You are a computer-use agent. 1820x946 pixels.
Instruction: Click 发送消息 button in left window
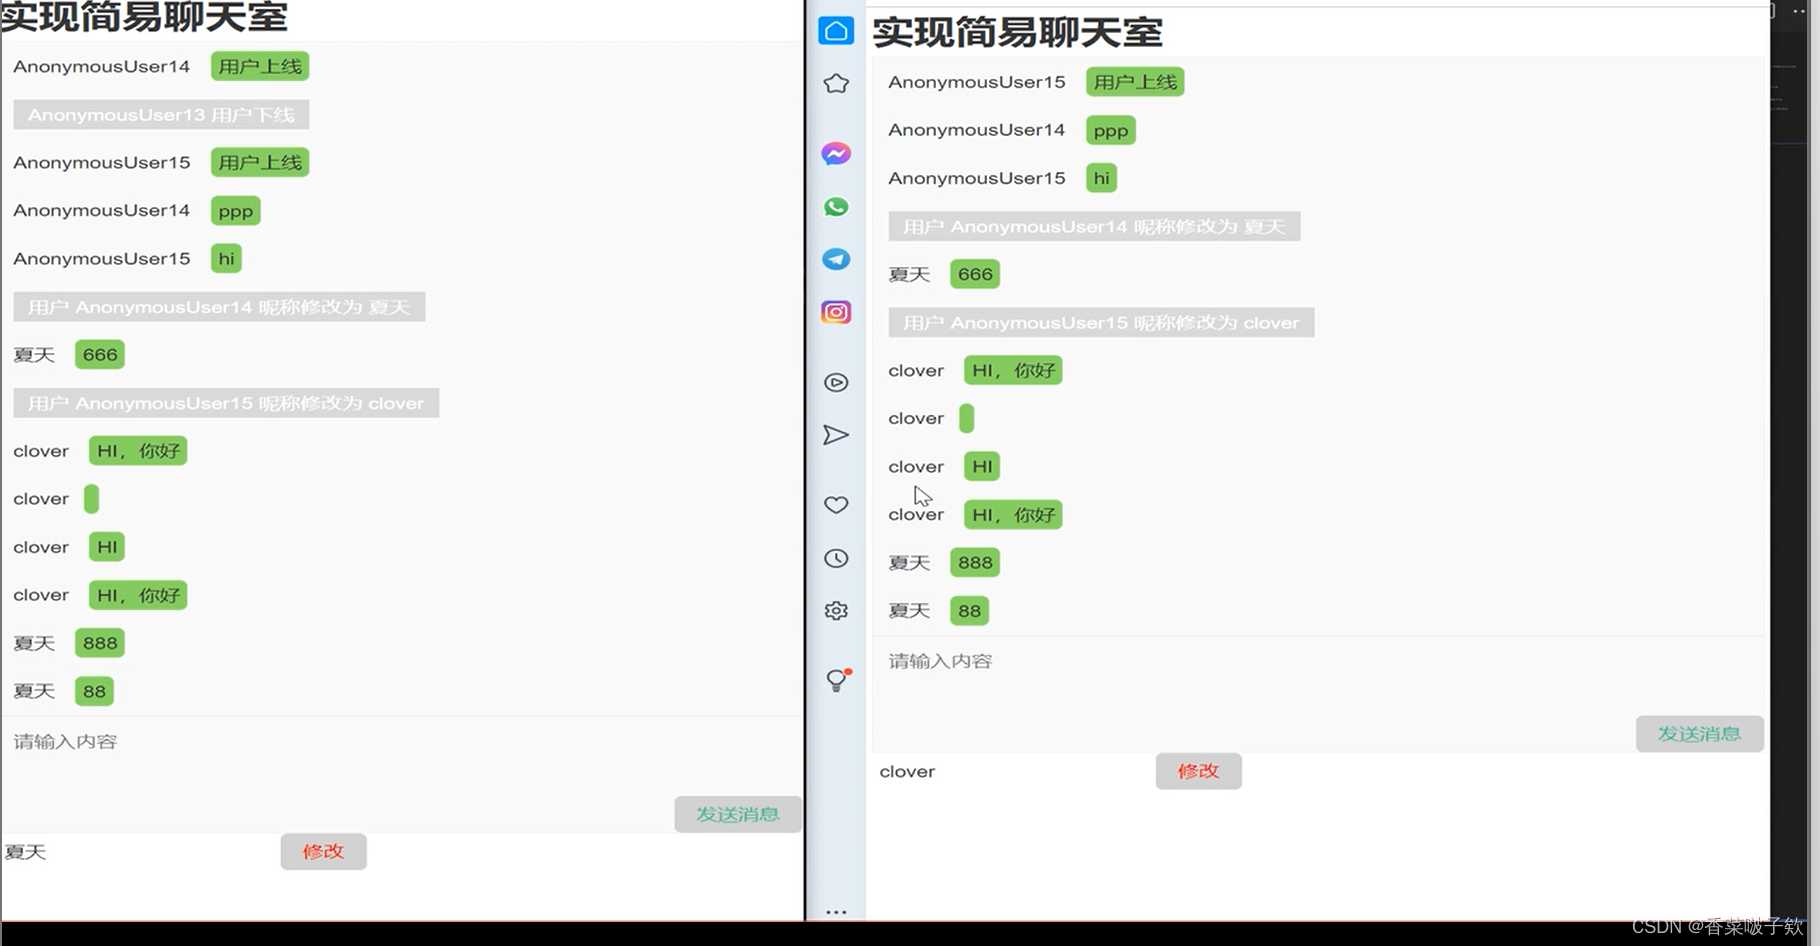coord(738,814)
